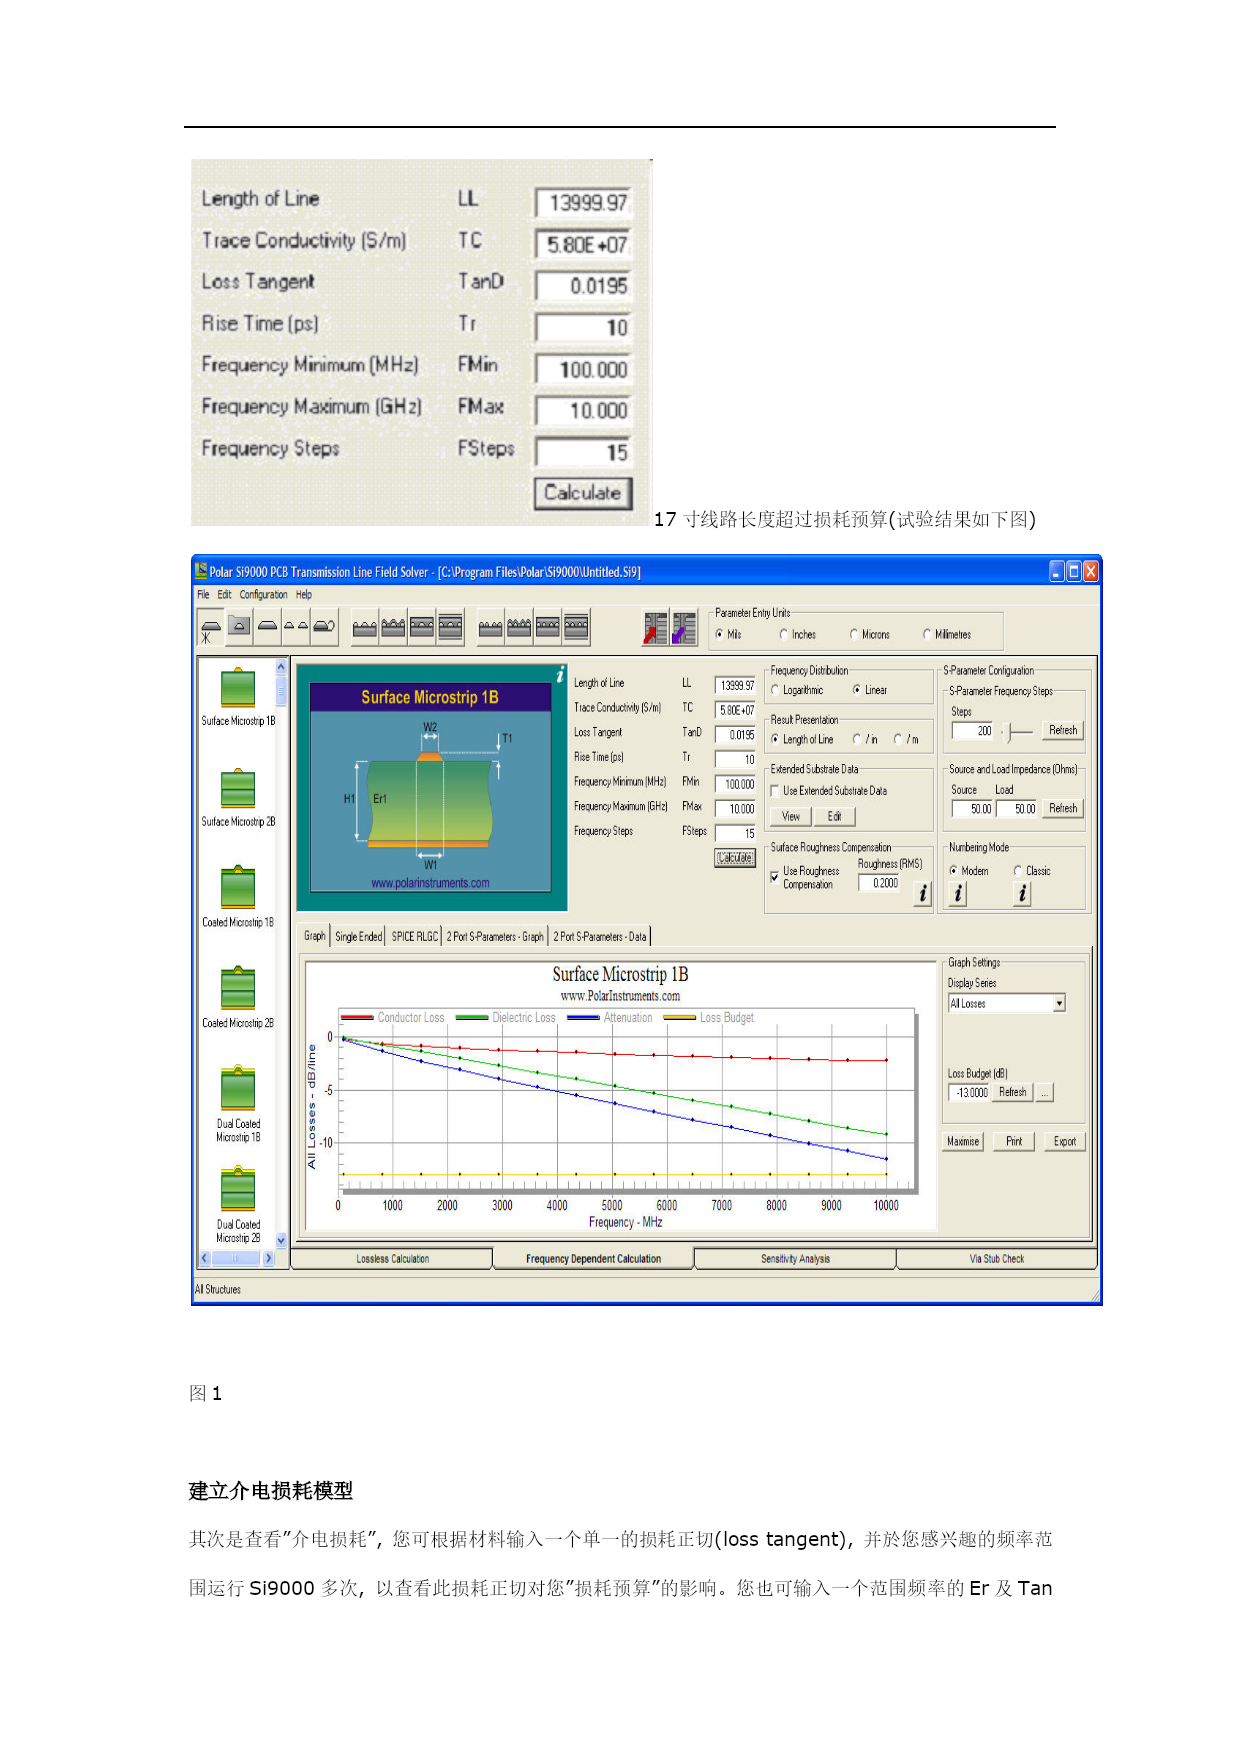Open the Display Series dropdown

1059,1003
